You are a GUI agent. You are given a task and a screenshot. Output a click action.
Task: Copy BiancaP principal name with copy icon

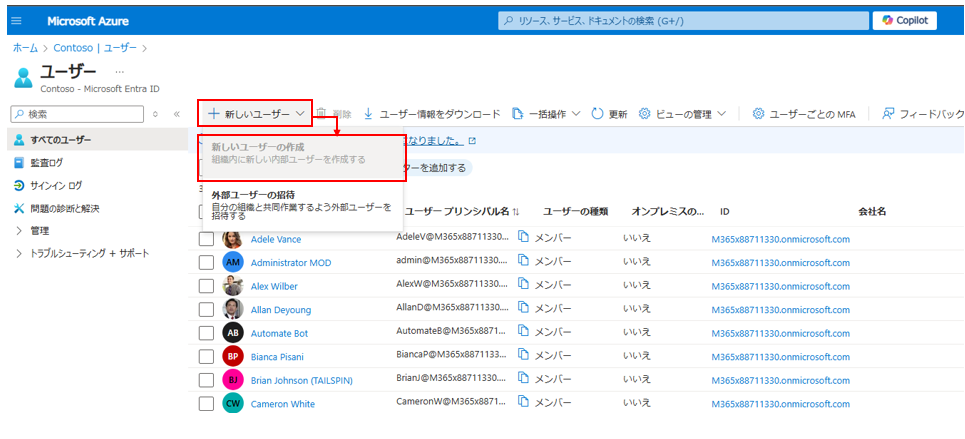[x=524, y=354]
